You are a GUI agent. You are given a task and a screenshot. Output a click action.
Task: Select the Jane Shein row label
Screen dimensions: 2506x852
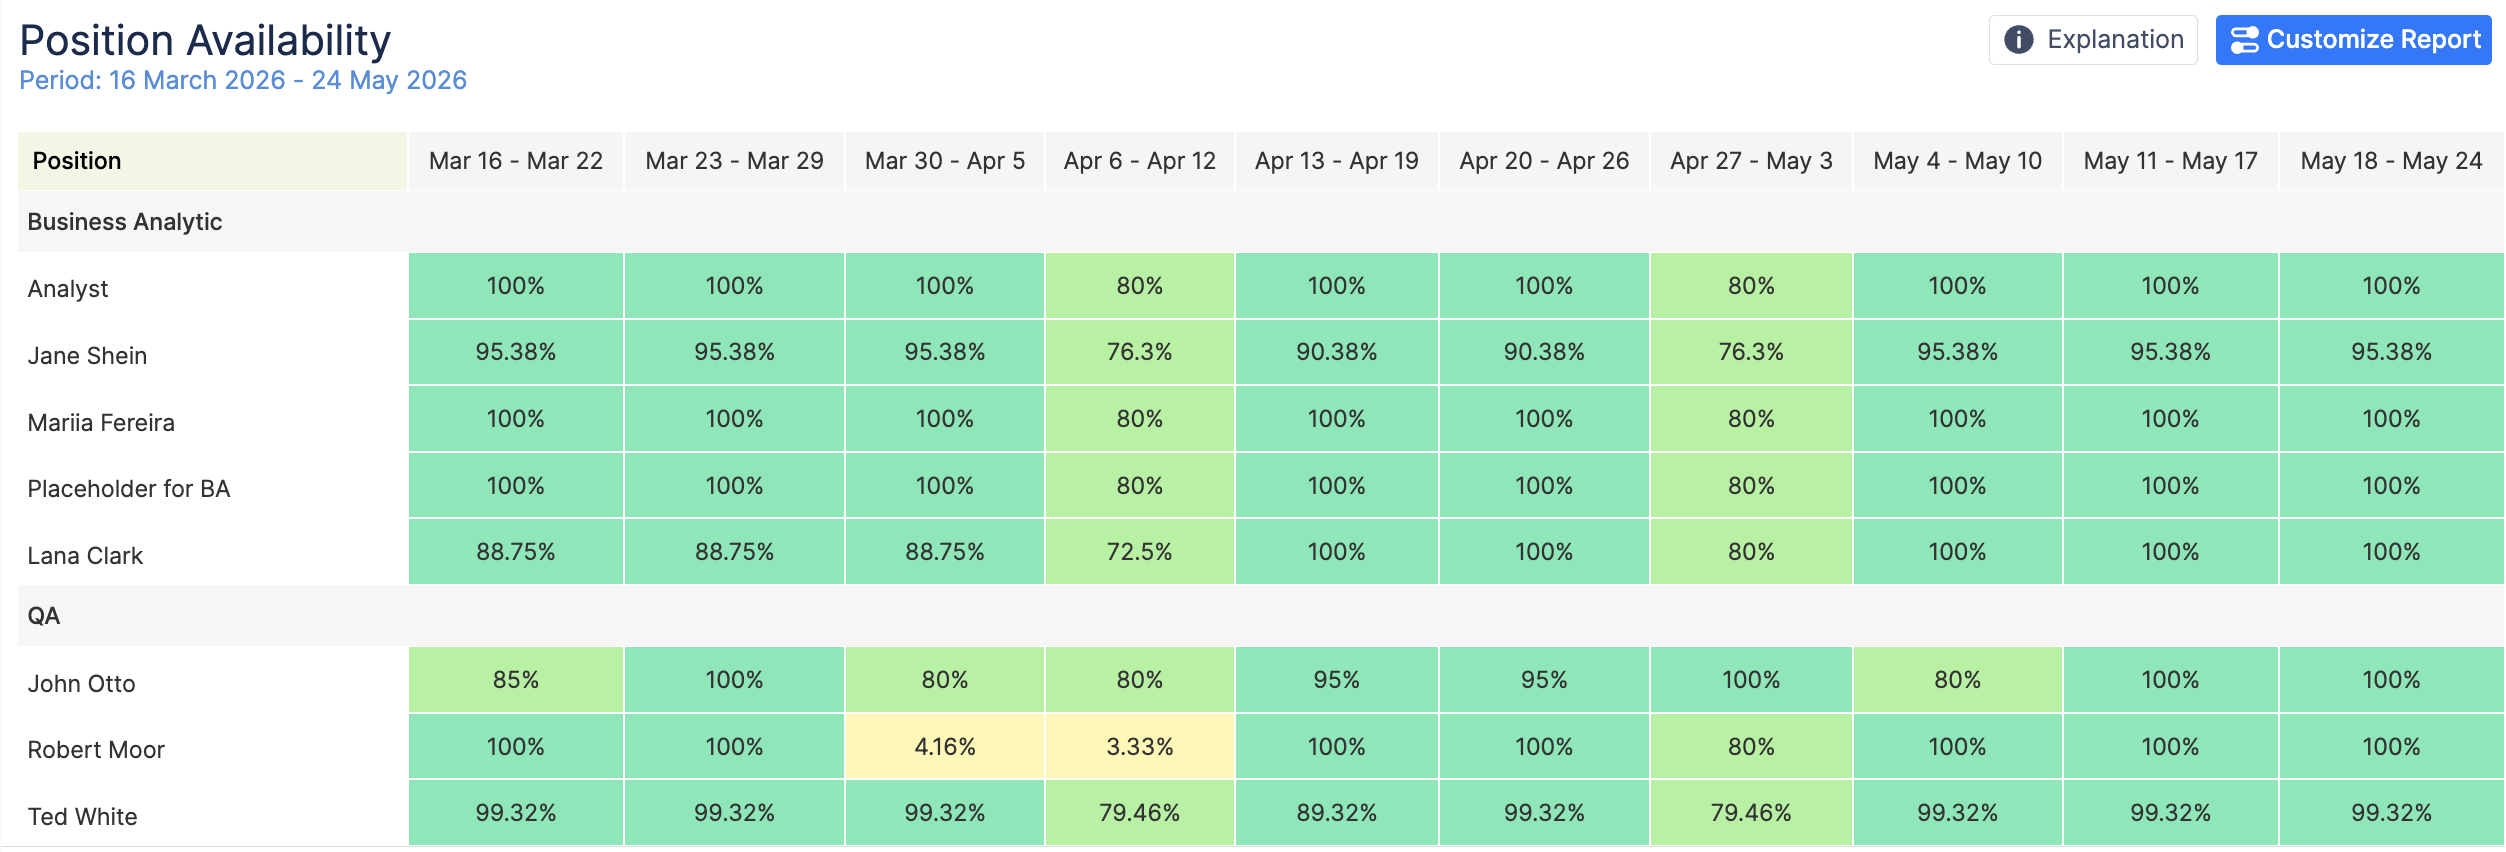click(87, 356)
